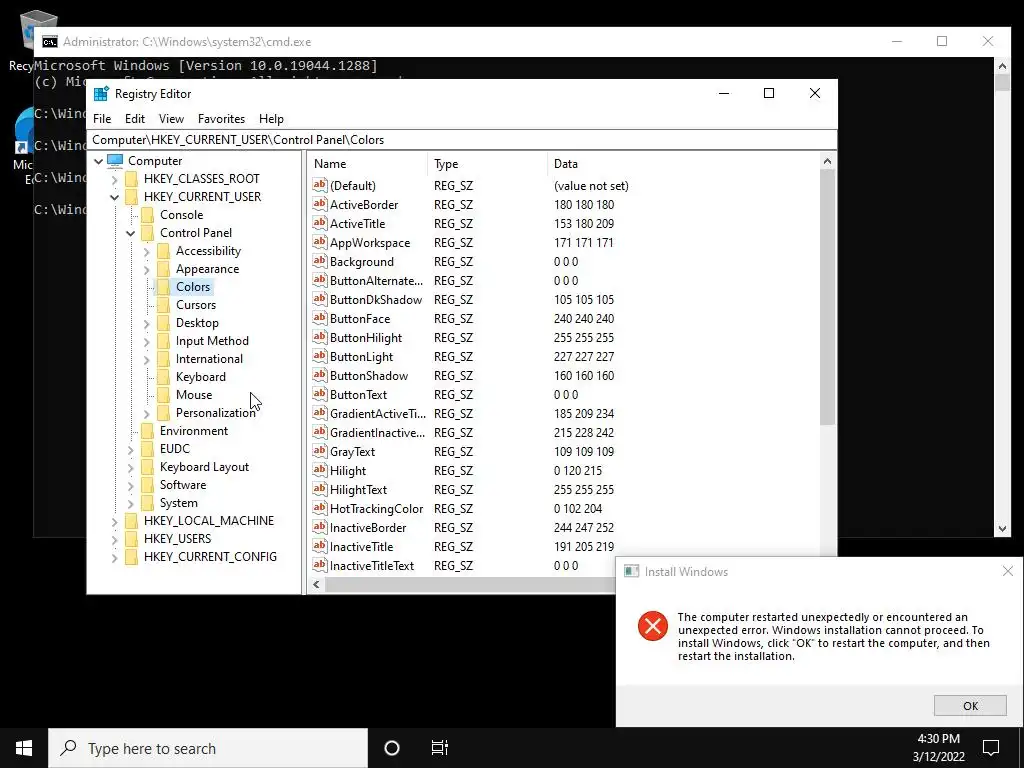Expand the Appearance key

(146, 270)
